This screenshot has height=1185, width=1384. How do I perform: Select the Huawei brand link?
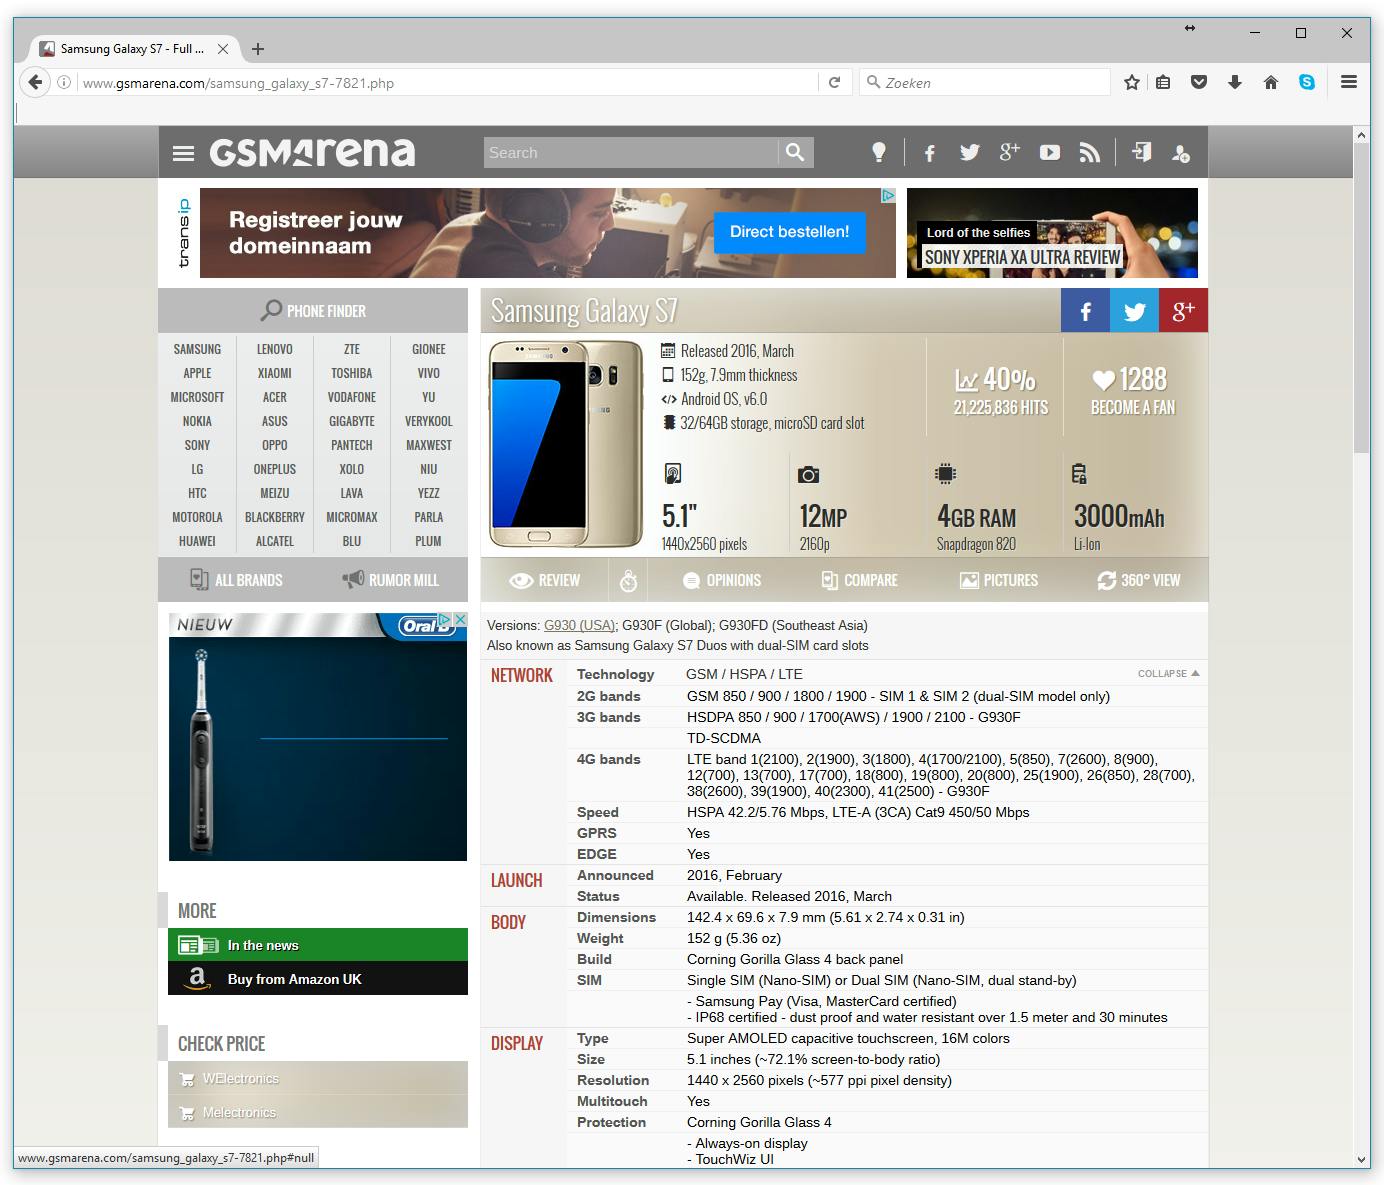(x=197, y=541)
